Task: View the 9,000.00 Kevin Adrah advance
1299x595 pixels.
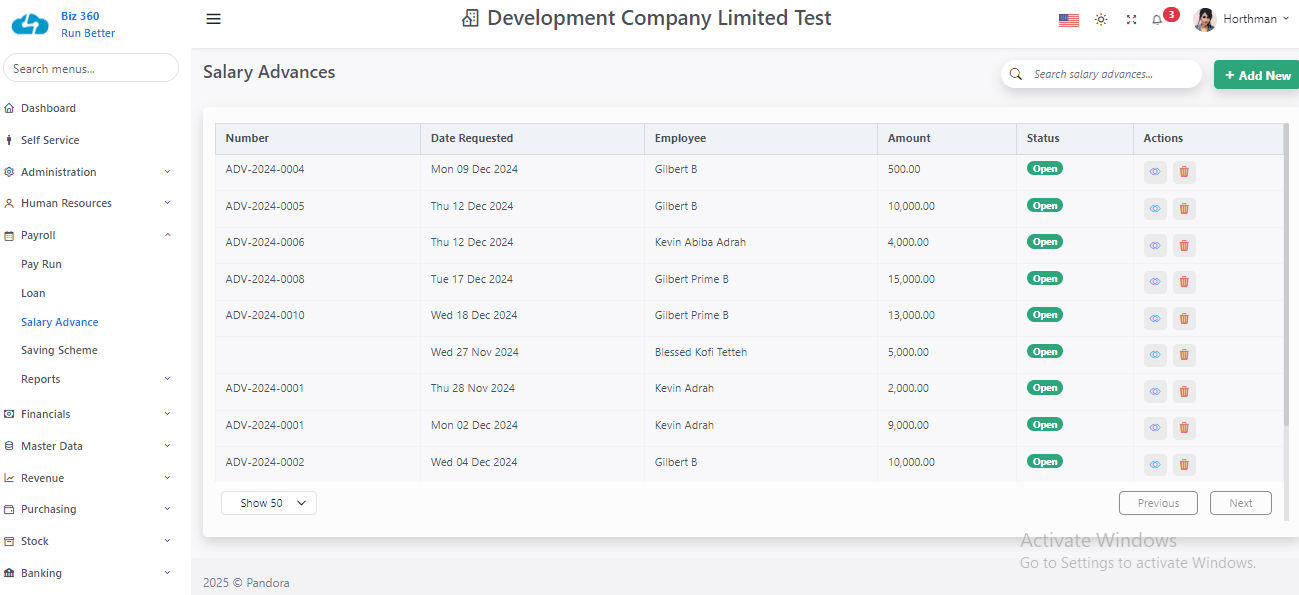Action: 1155,428
